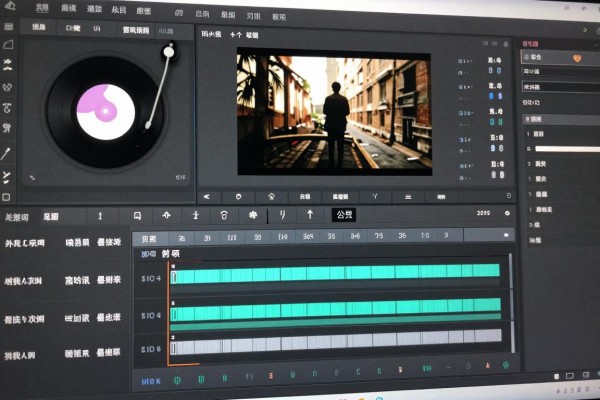600x400 pixels.
Task: Click the anchor figure icon in timeline toolbar
Action: click(x=196, y=216)
